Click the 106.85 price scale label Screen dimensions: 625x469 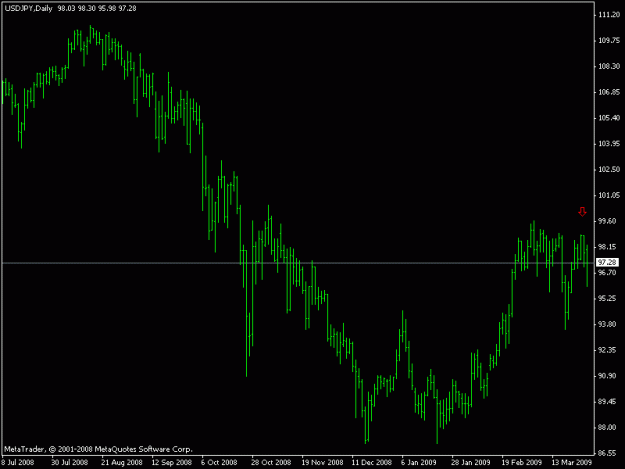pyautogui.click(x=609, y=92)
